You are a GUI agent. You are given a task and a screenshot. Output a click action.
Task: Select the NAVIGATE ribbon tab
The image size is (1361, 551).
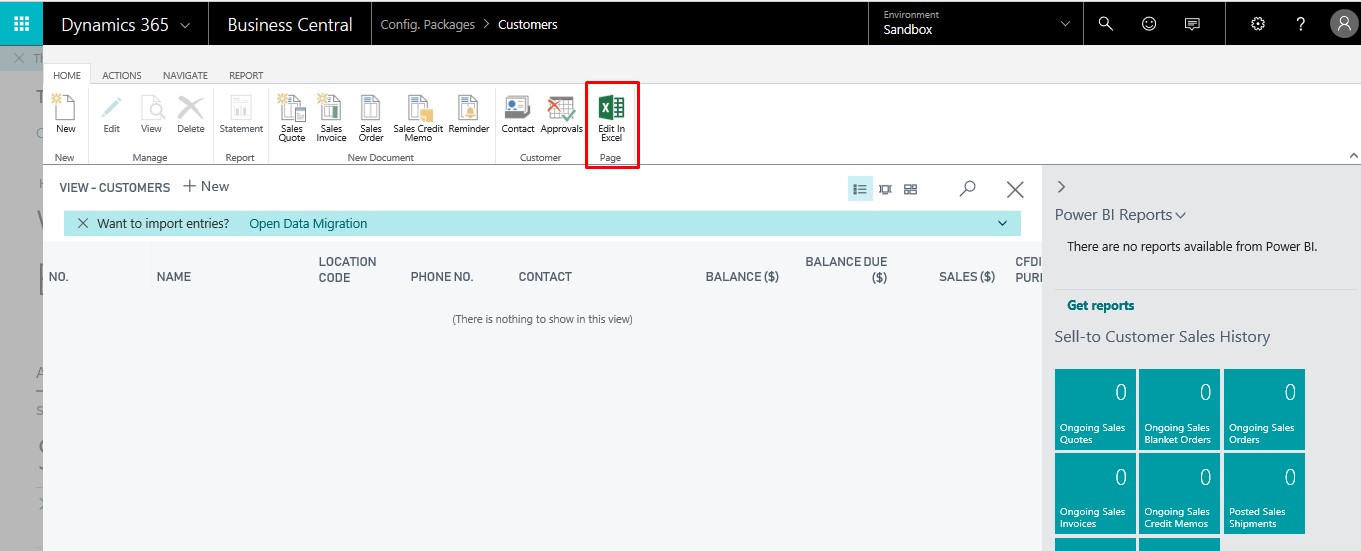[x=185, y=75]
